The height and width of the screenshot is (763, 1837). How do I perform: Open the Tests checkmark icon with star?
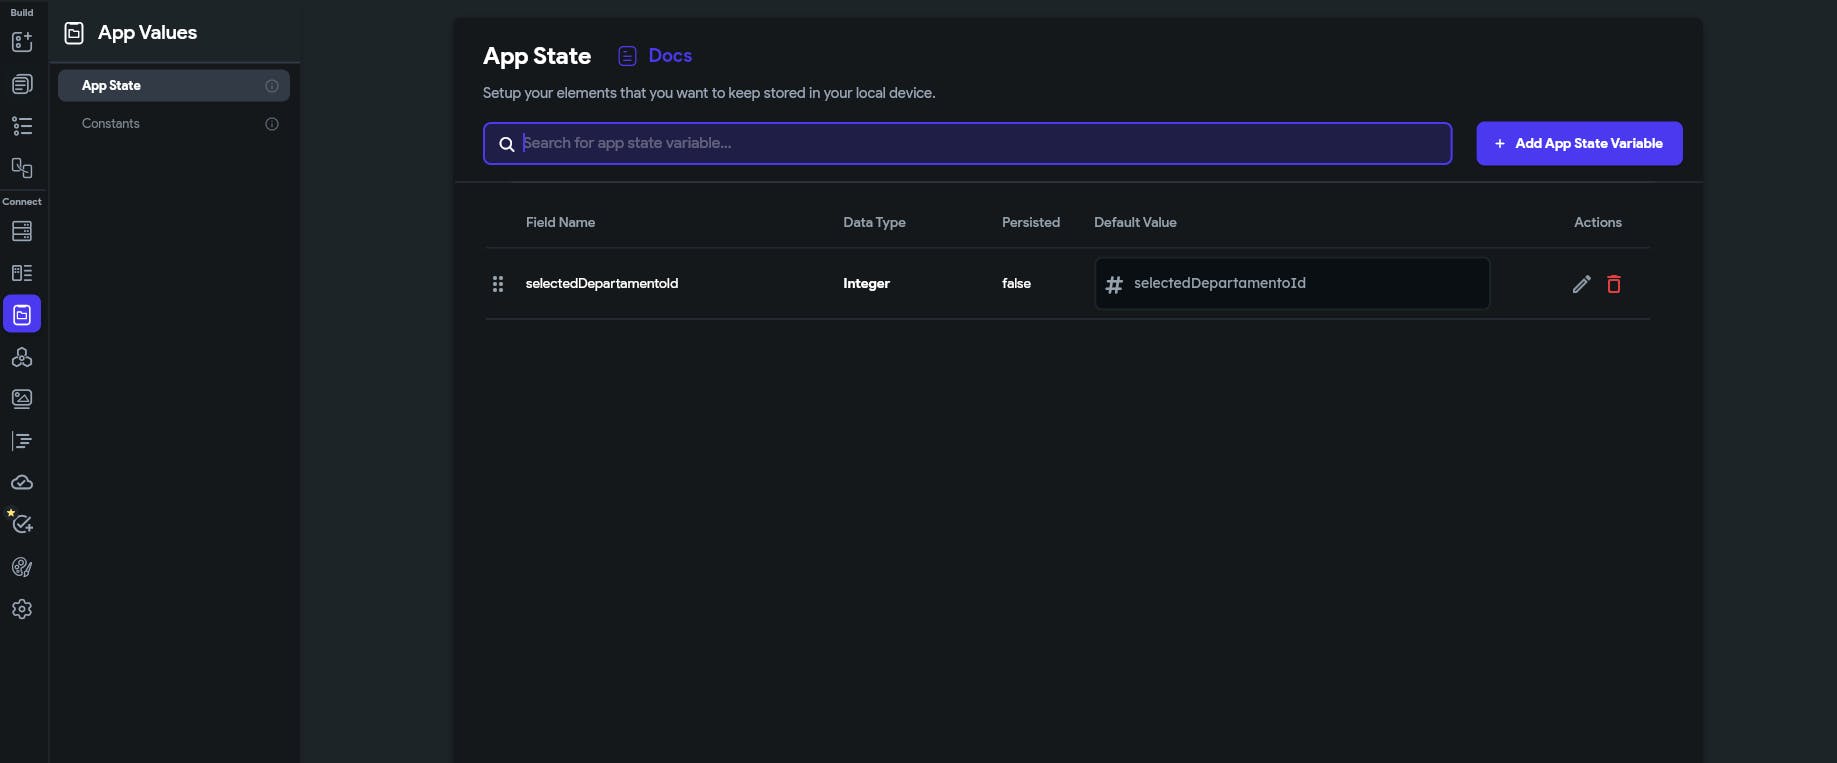22,524
